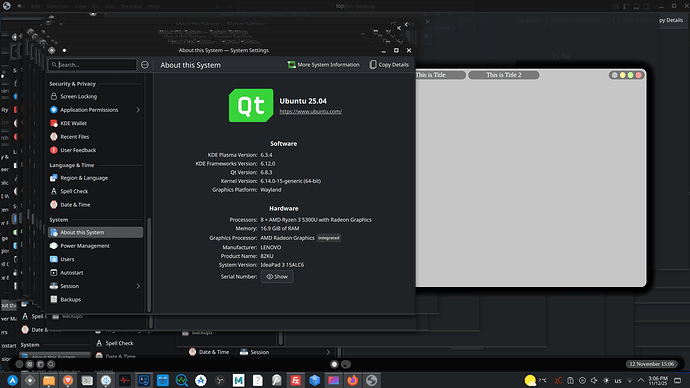Click the red circle button in gray window
The height and width of the screenshot is (388, 690).
pyautogui.click(x=639, y=75)
